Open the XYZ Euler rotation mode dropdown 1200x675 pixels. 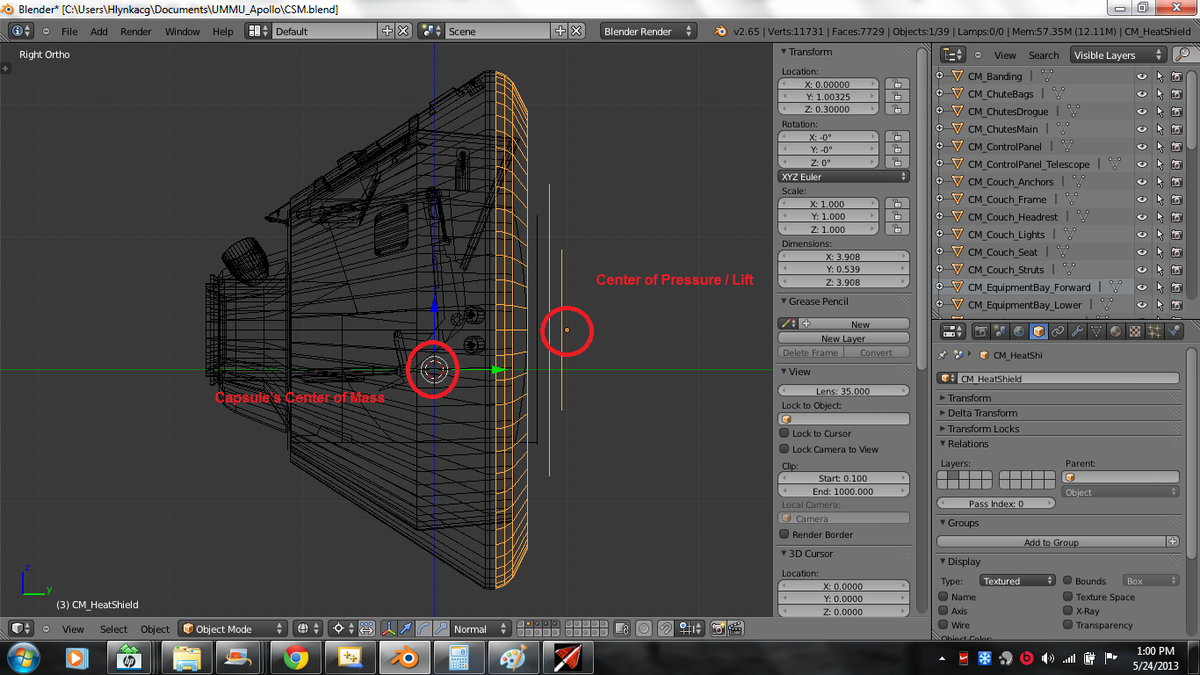coord(844,176)
